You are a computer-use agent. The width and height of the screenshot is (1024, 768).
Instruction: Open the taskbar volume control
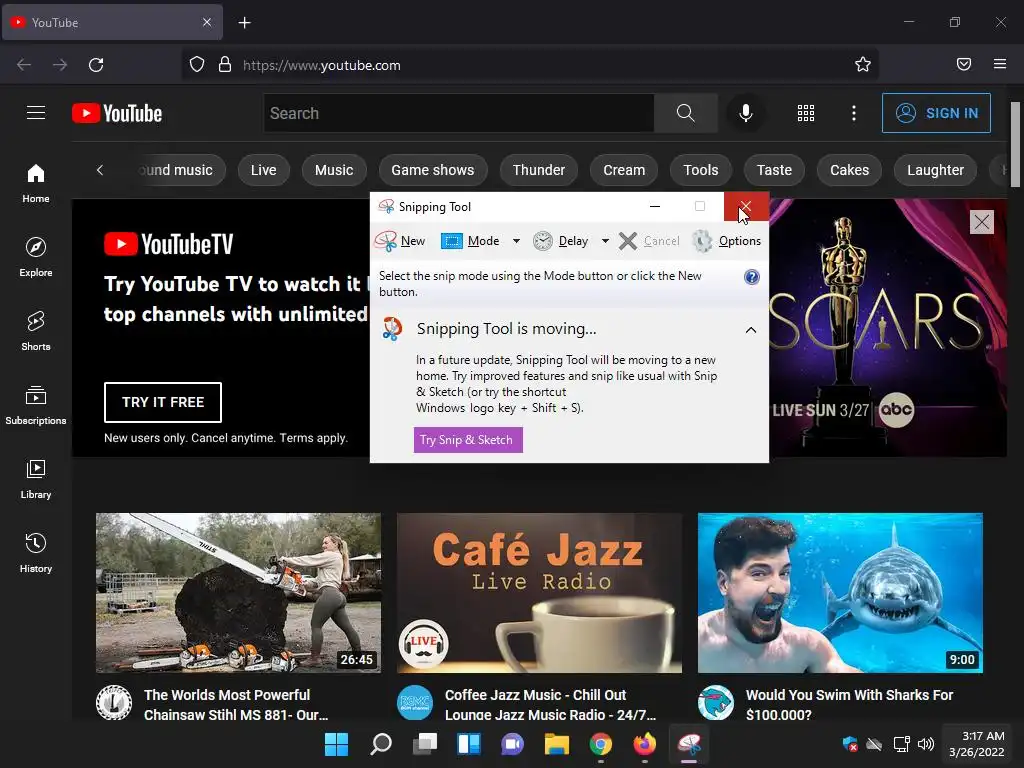(x=925, y=744)
